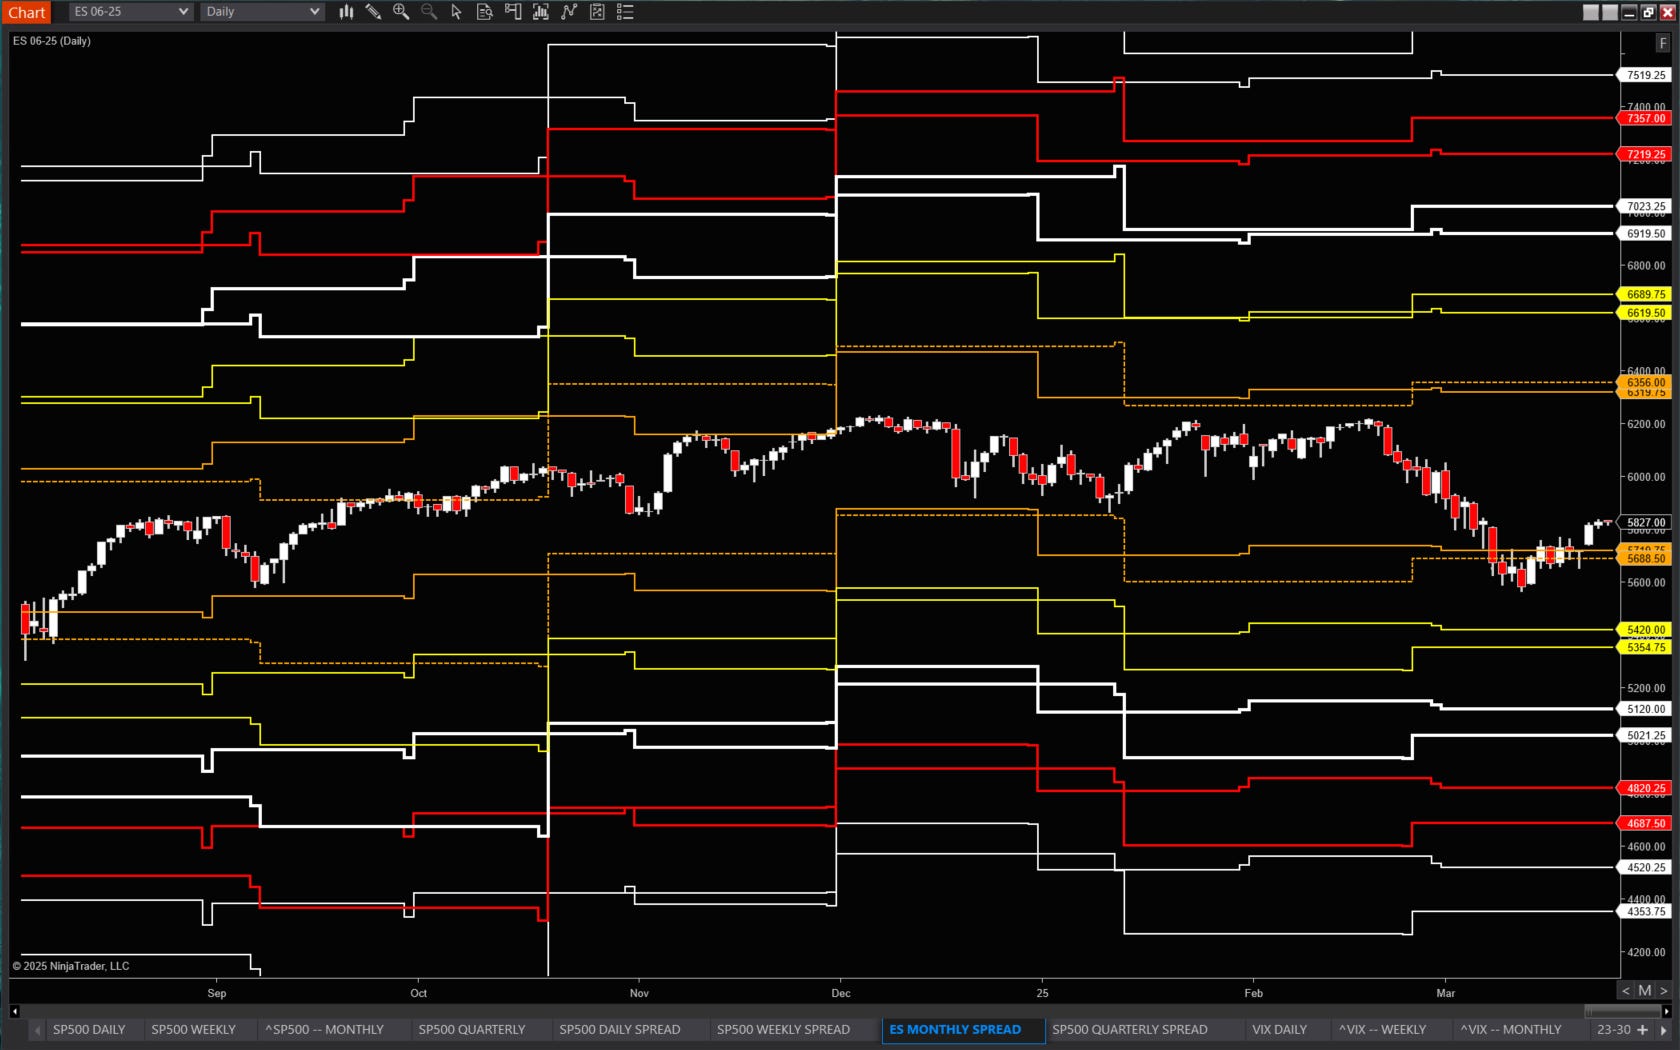Click the bar spacing adjustment icon

tap(541, 12)
